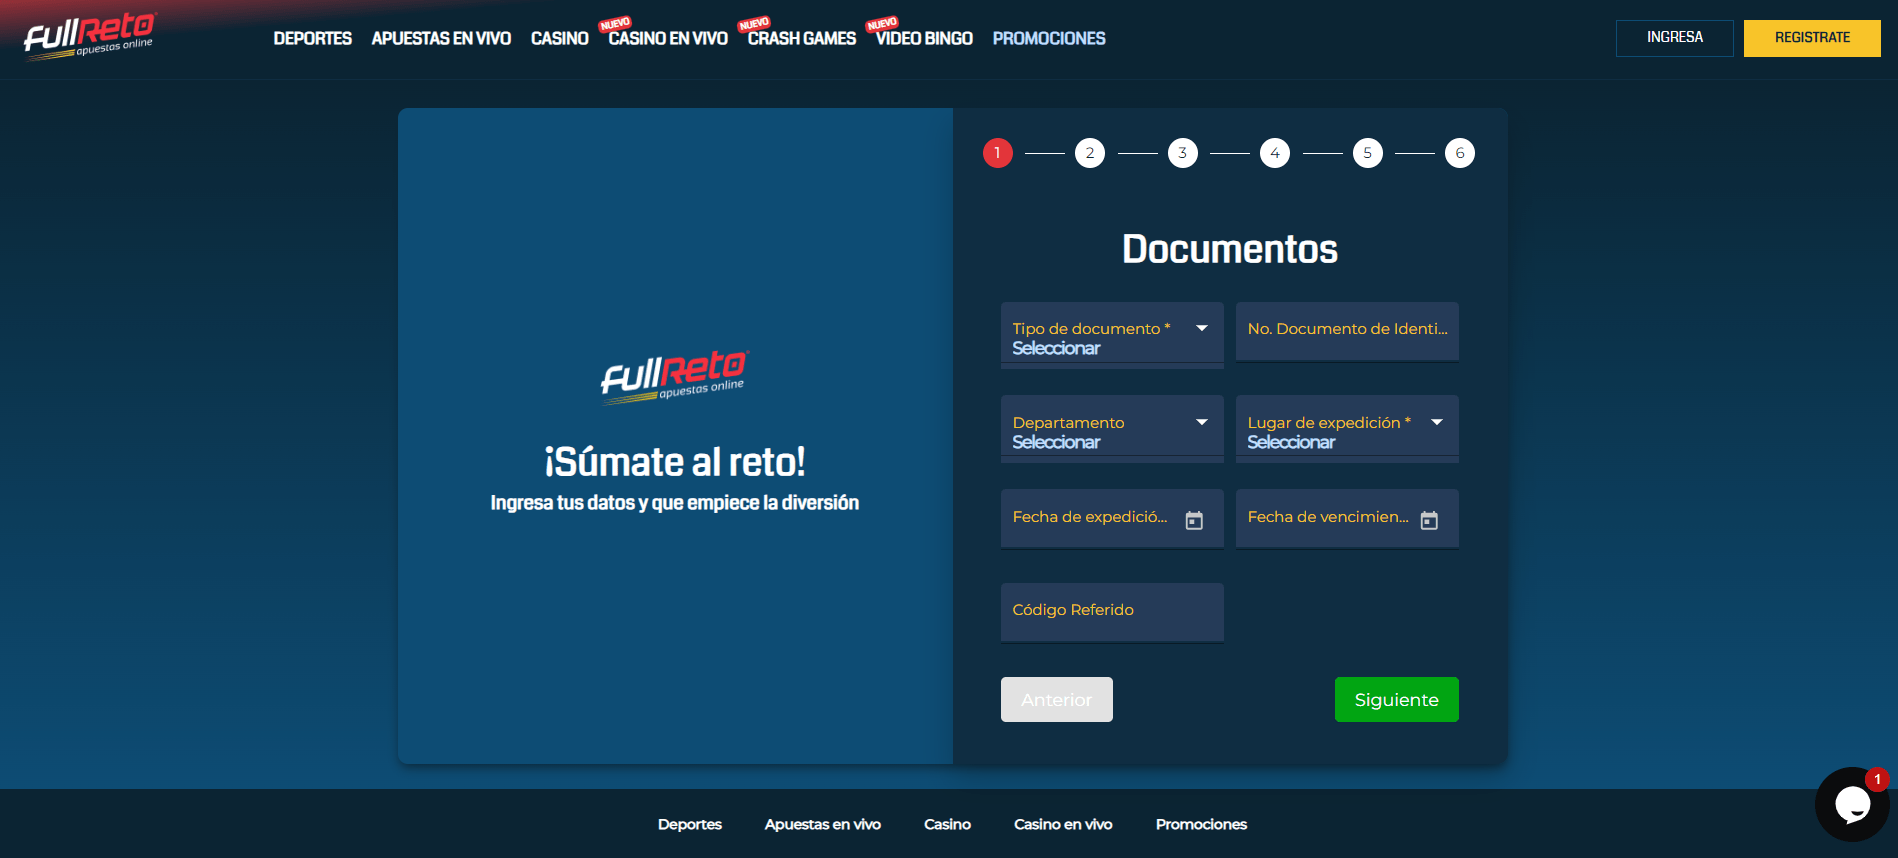The height and width of the screenshot is (858, 1898).
Task: Click the REGISTRATE button
Action: (x=1812, y=38)
